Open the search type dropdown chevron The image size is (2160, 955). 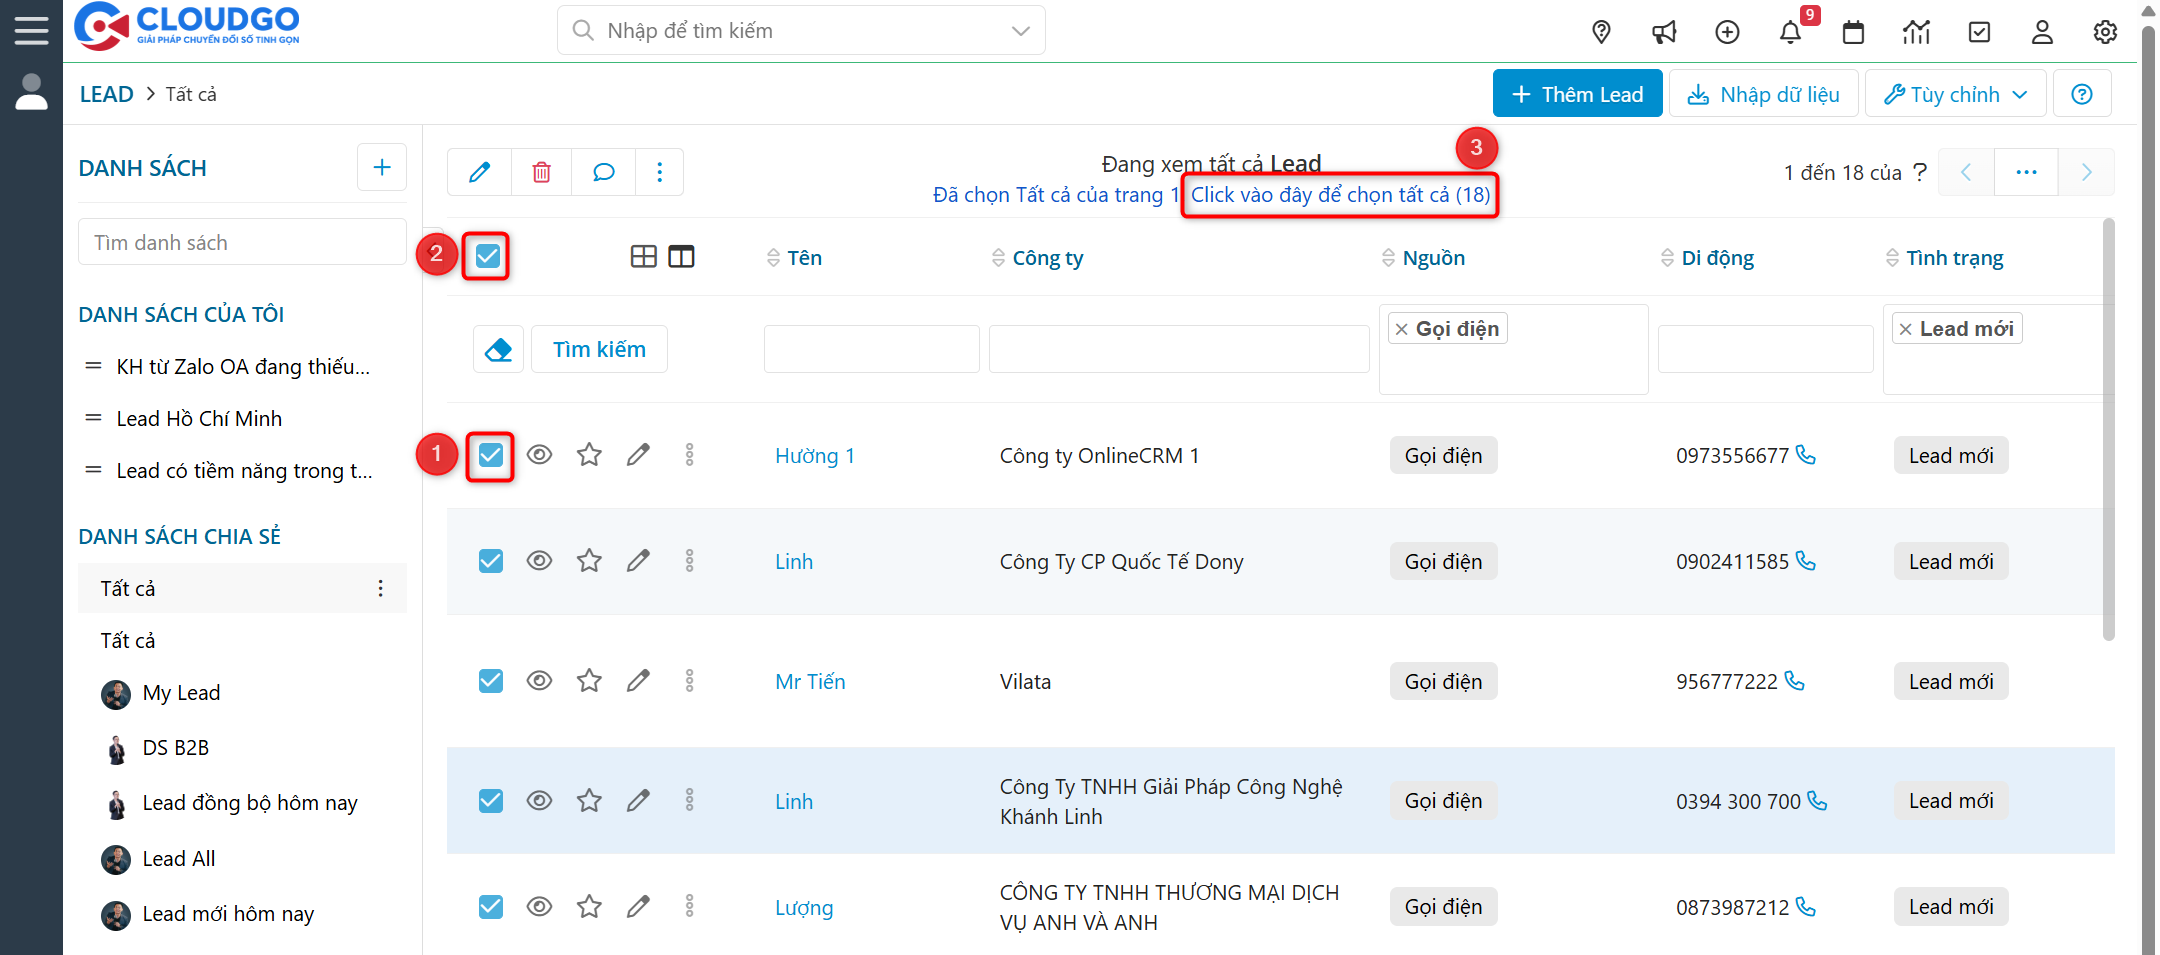[1020, 30]
